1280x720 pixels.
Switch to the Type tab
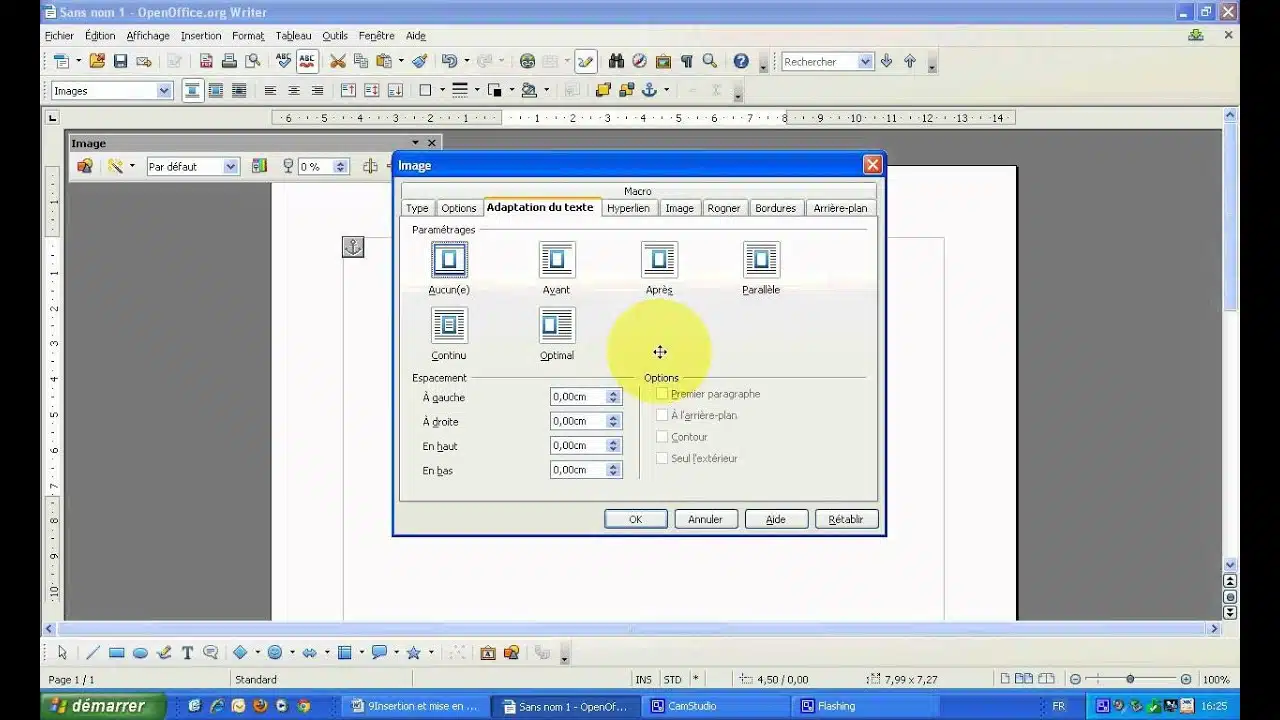point(418,208)
